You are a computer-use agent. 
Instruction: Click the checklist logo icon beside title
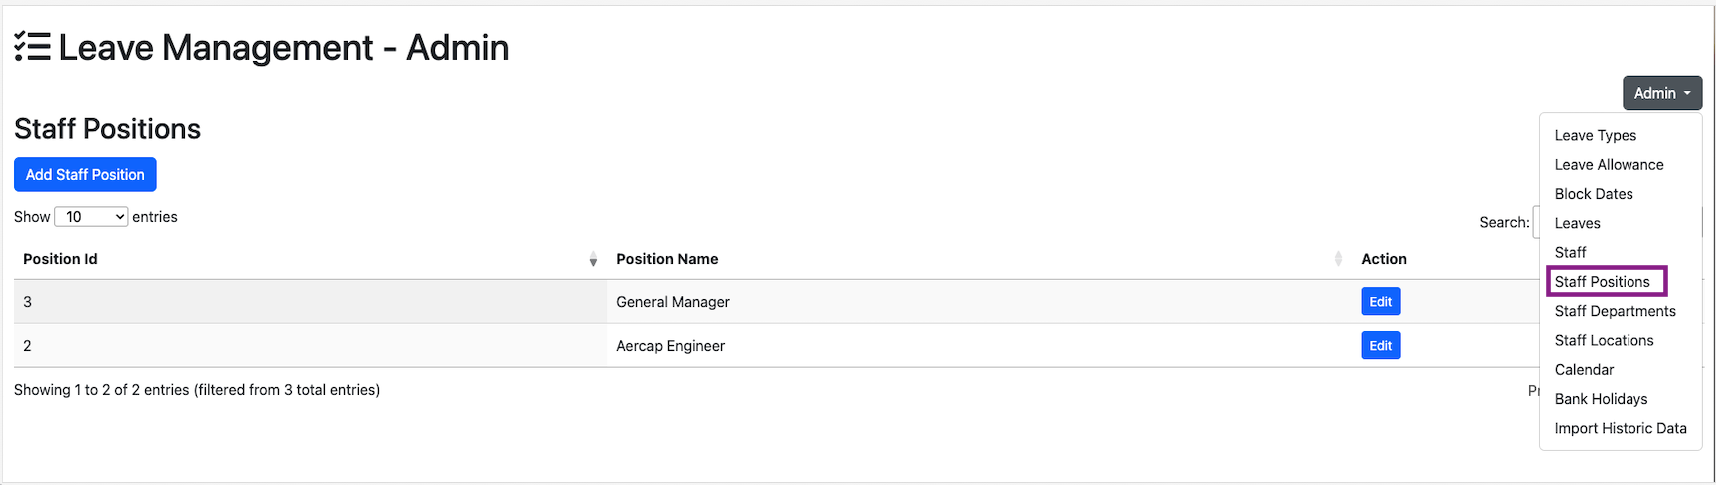click(x=32, y=47)
